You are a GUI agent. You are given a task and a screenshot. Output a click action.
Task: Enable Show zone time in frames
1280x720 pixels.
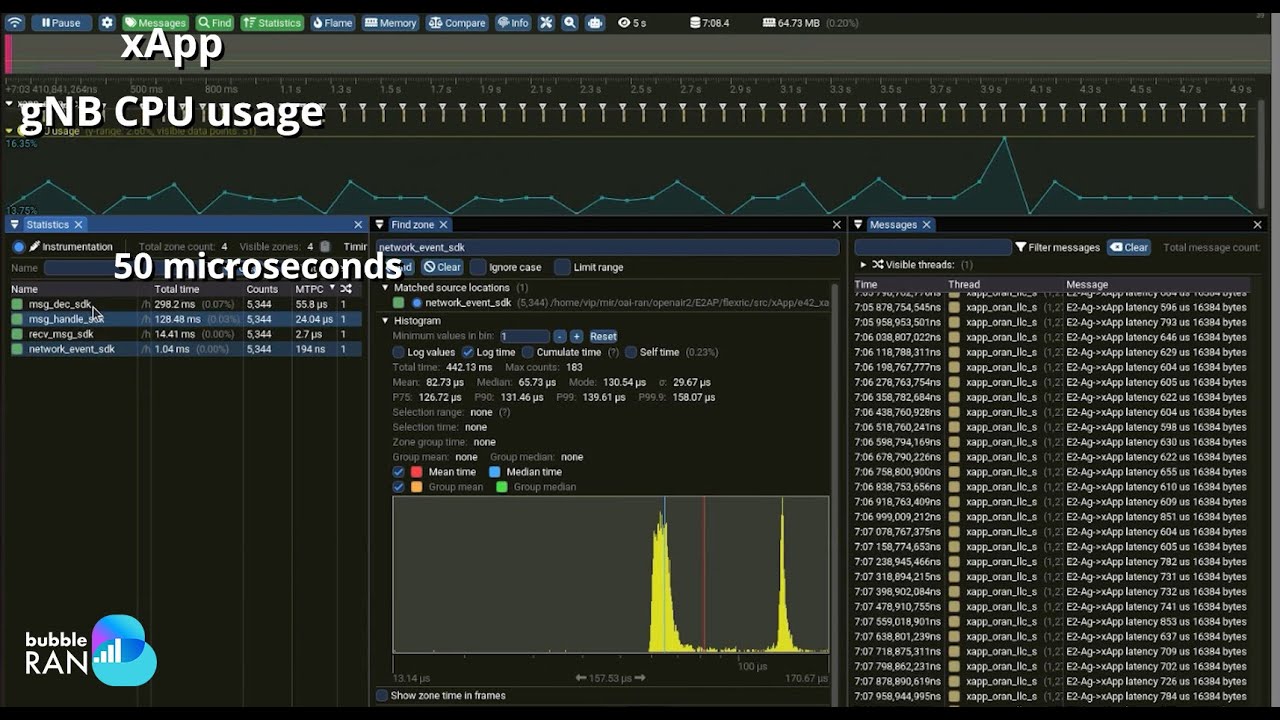pyautogui.click(x=382, y=695)
